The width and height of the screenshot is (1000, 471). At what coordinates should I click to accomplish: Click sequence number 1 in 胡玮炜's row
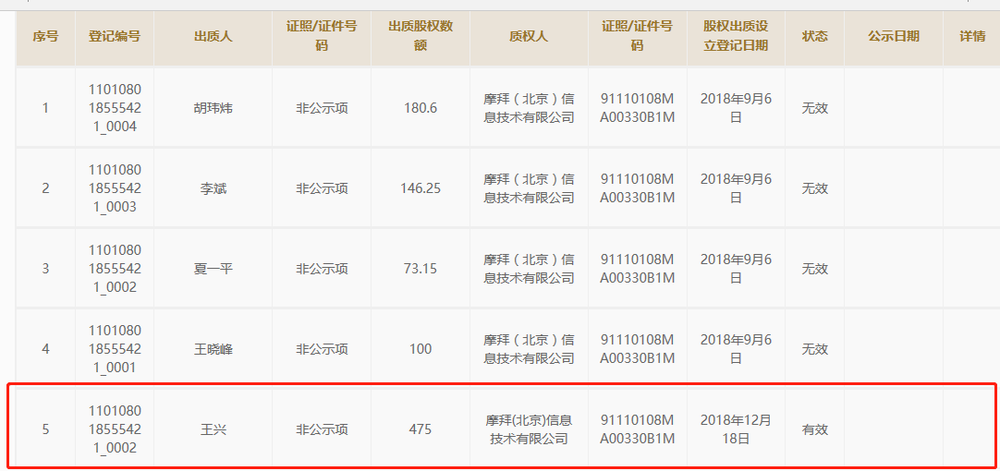click(x=45, y=108)
